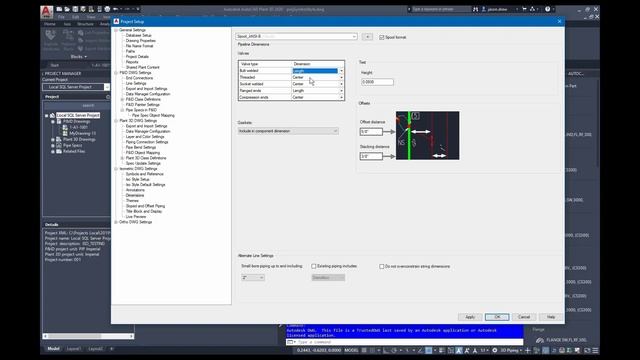Image resolution: width=640 pixels, height=360 pixels.
Task: Toggle the Spool format checkbox
Action: [382, 37]
